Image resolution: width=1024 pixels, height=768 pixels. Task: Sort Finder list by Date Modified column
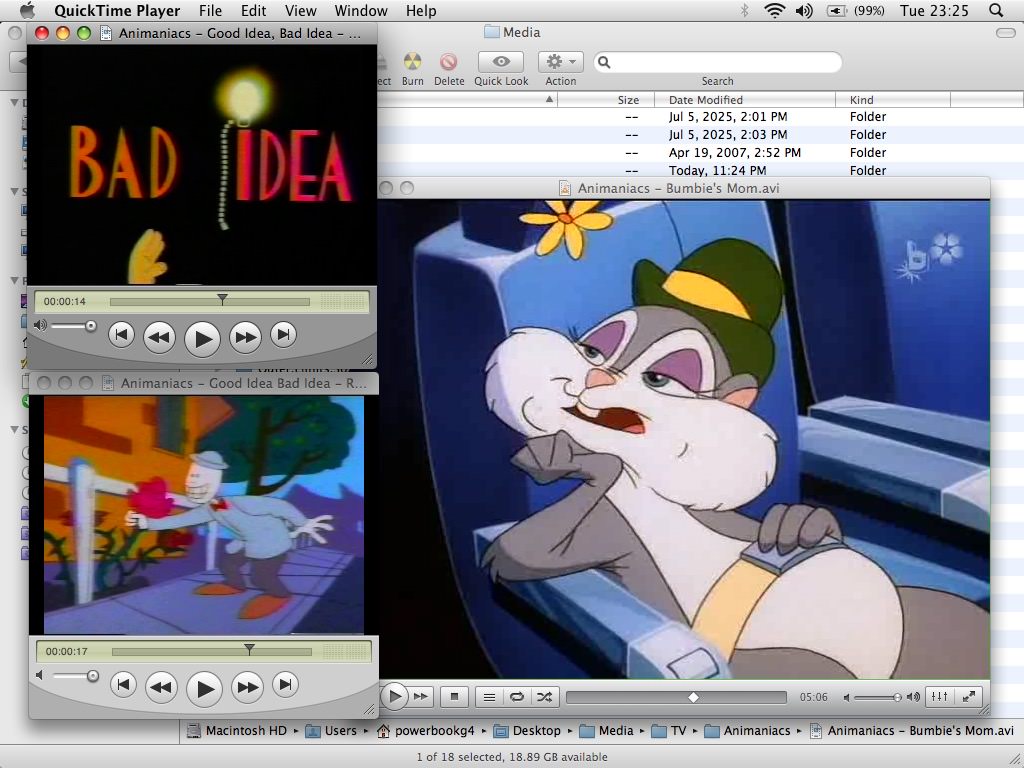coord(745,100)
